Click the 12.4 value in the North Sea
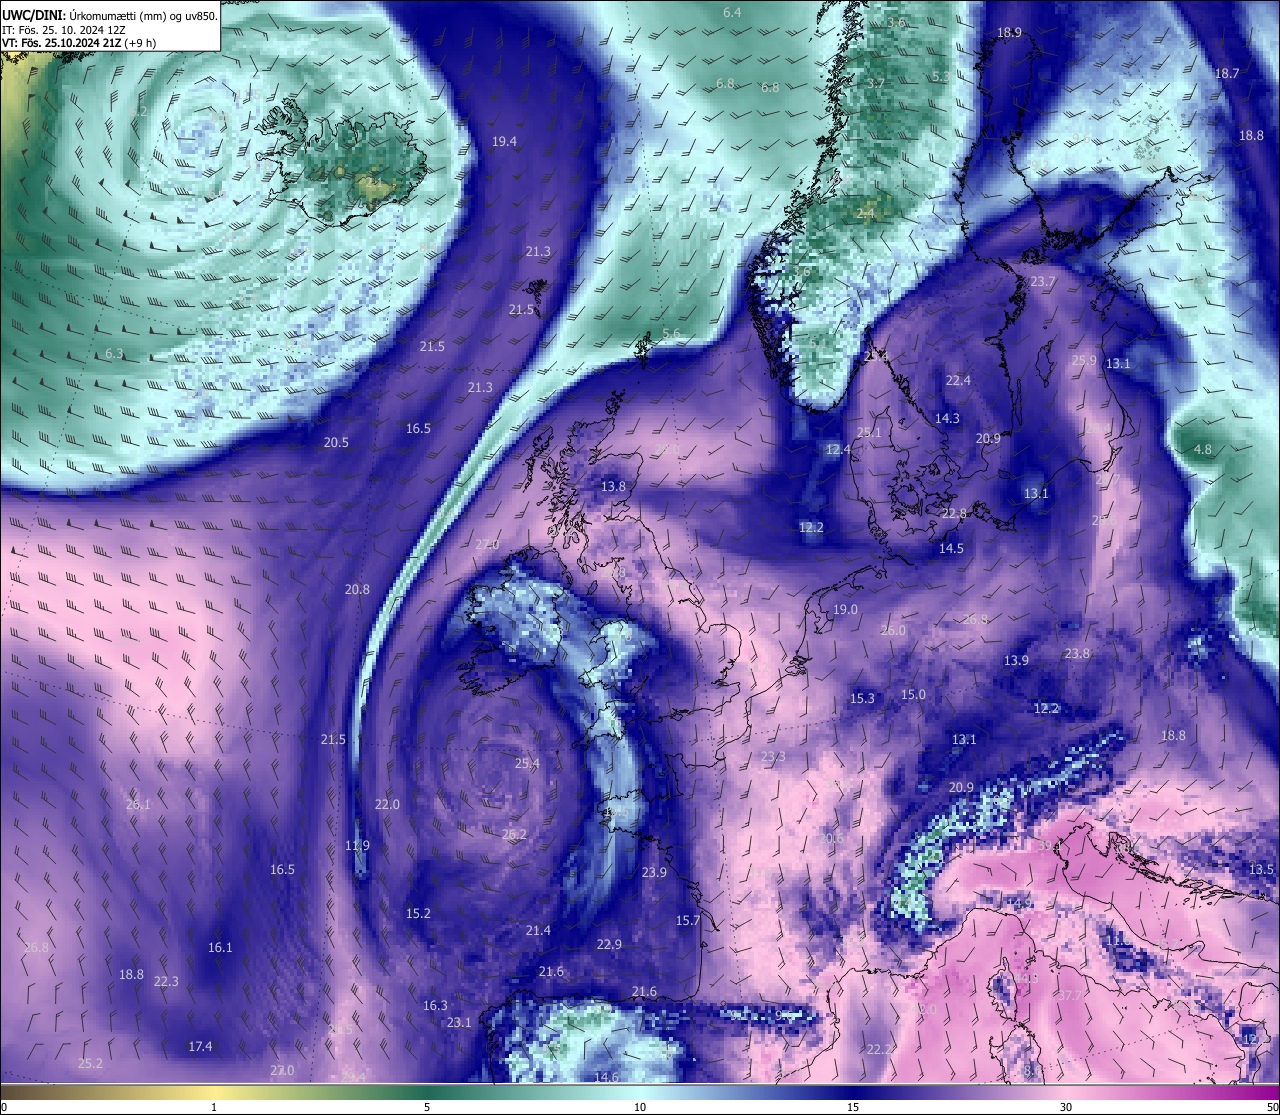Viewport: 1280px width, 1115px height. [x=838, y=450]
